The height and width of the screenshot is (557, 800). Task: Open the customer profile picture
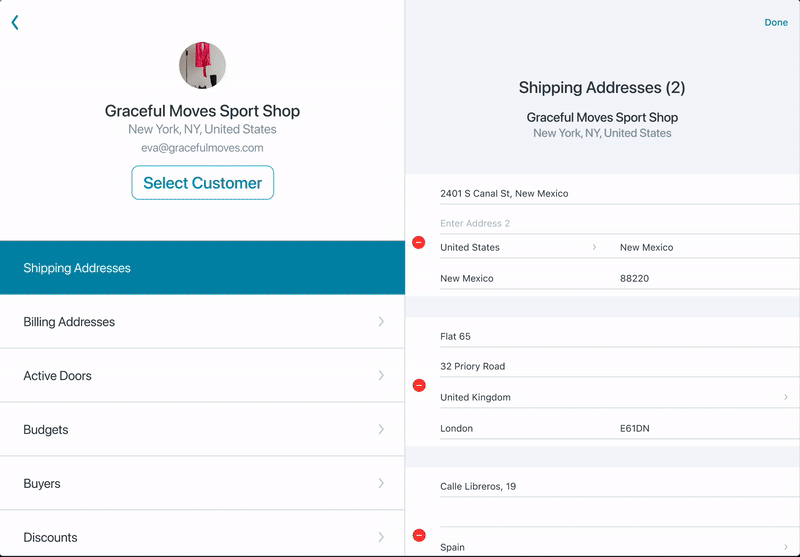point(202,66)
